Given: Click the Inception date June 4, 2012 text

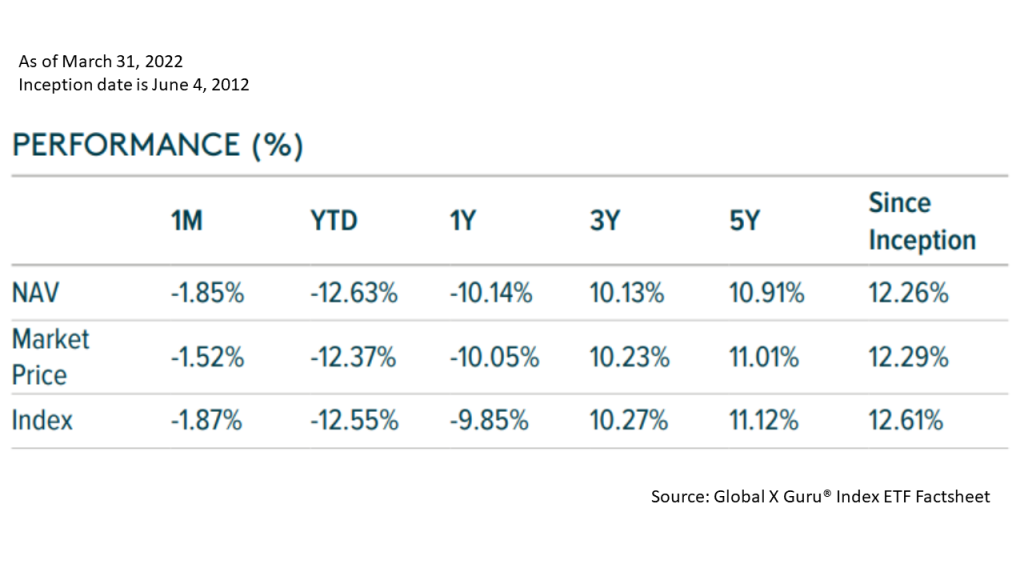Looking at the screenshot, I should pos(134,85).
